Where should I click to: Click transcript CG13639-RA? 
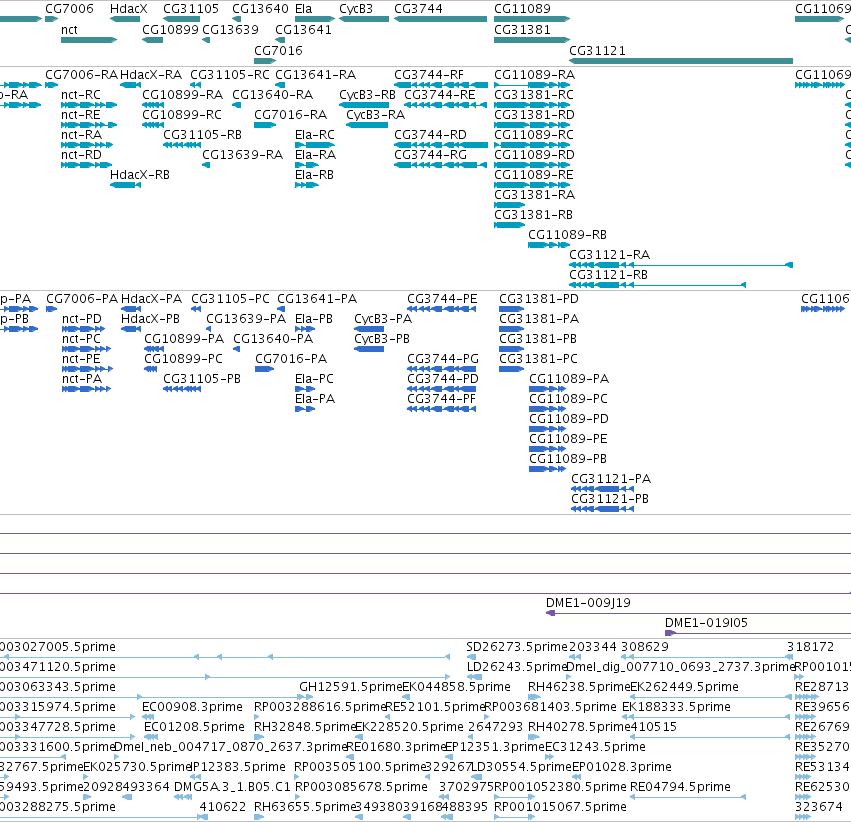tap(206, 165)
